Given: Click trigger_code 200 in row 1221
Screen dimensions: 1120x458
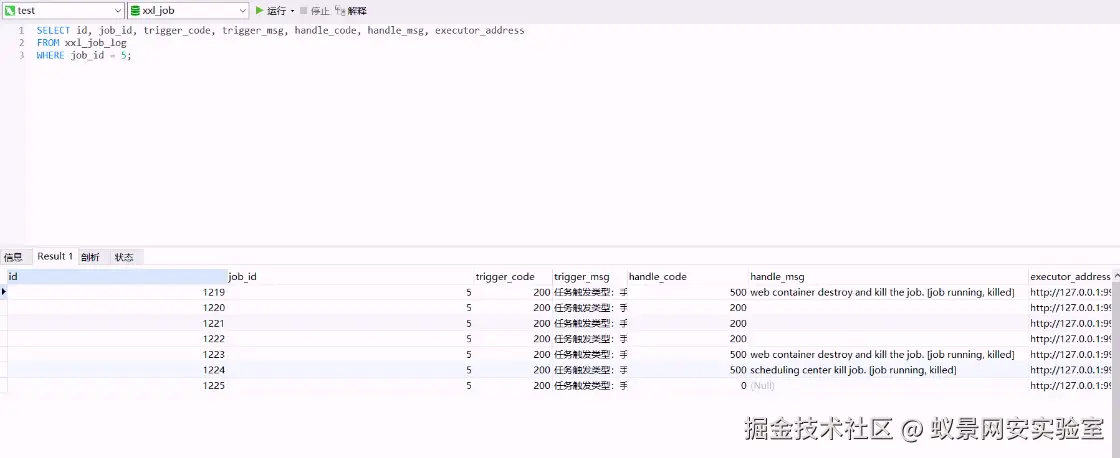Looking at the screenshot, I should pyautogui.click(x=513, y=324).
